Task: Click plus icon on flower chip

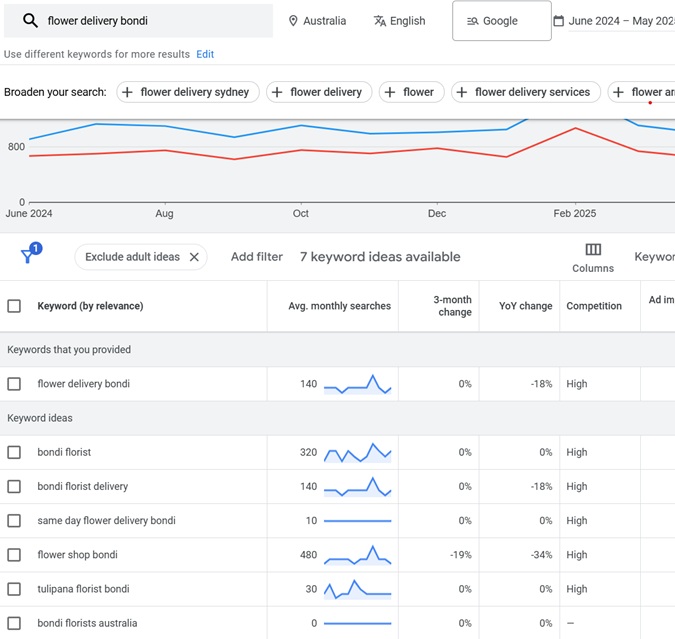Action: point(390,92)
